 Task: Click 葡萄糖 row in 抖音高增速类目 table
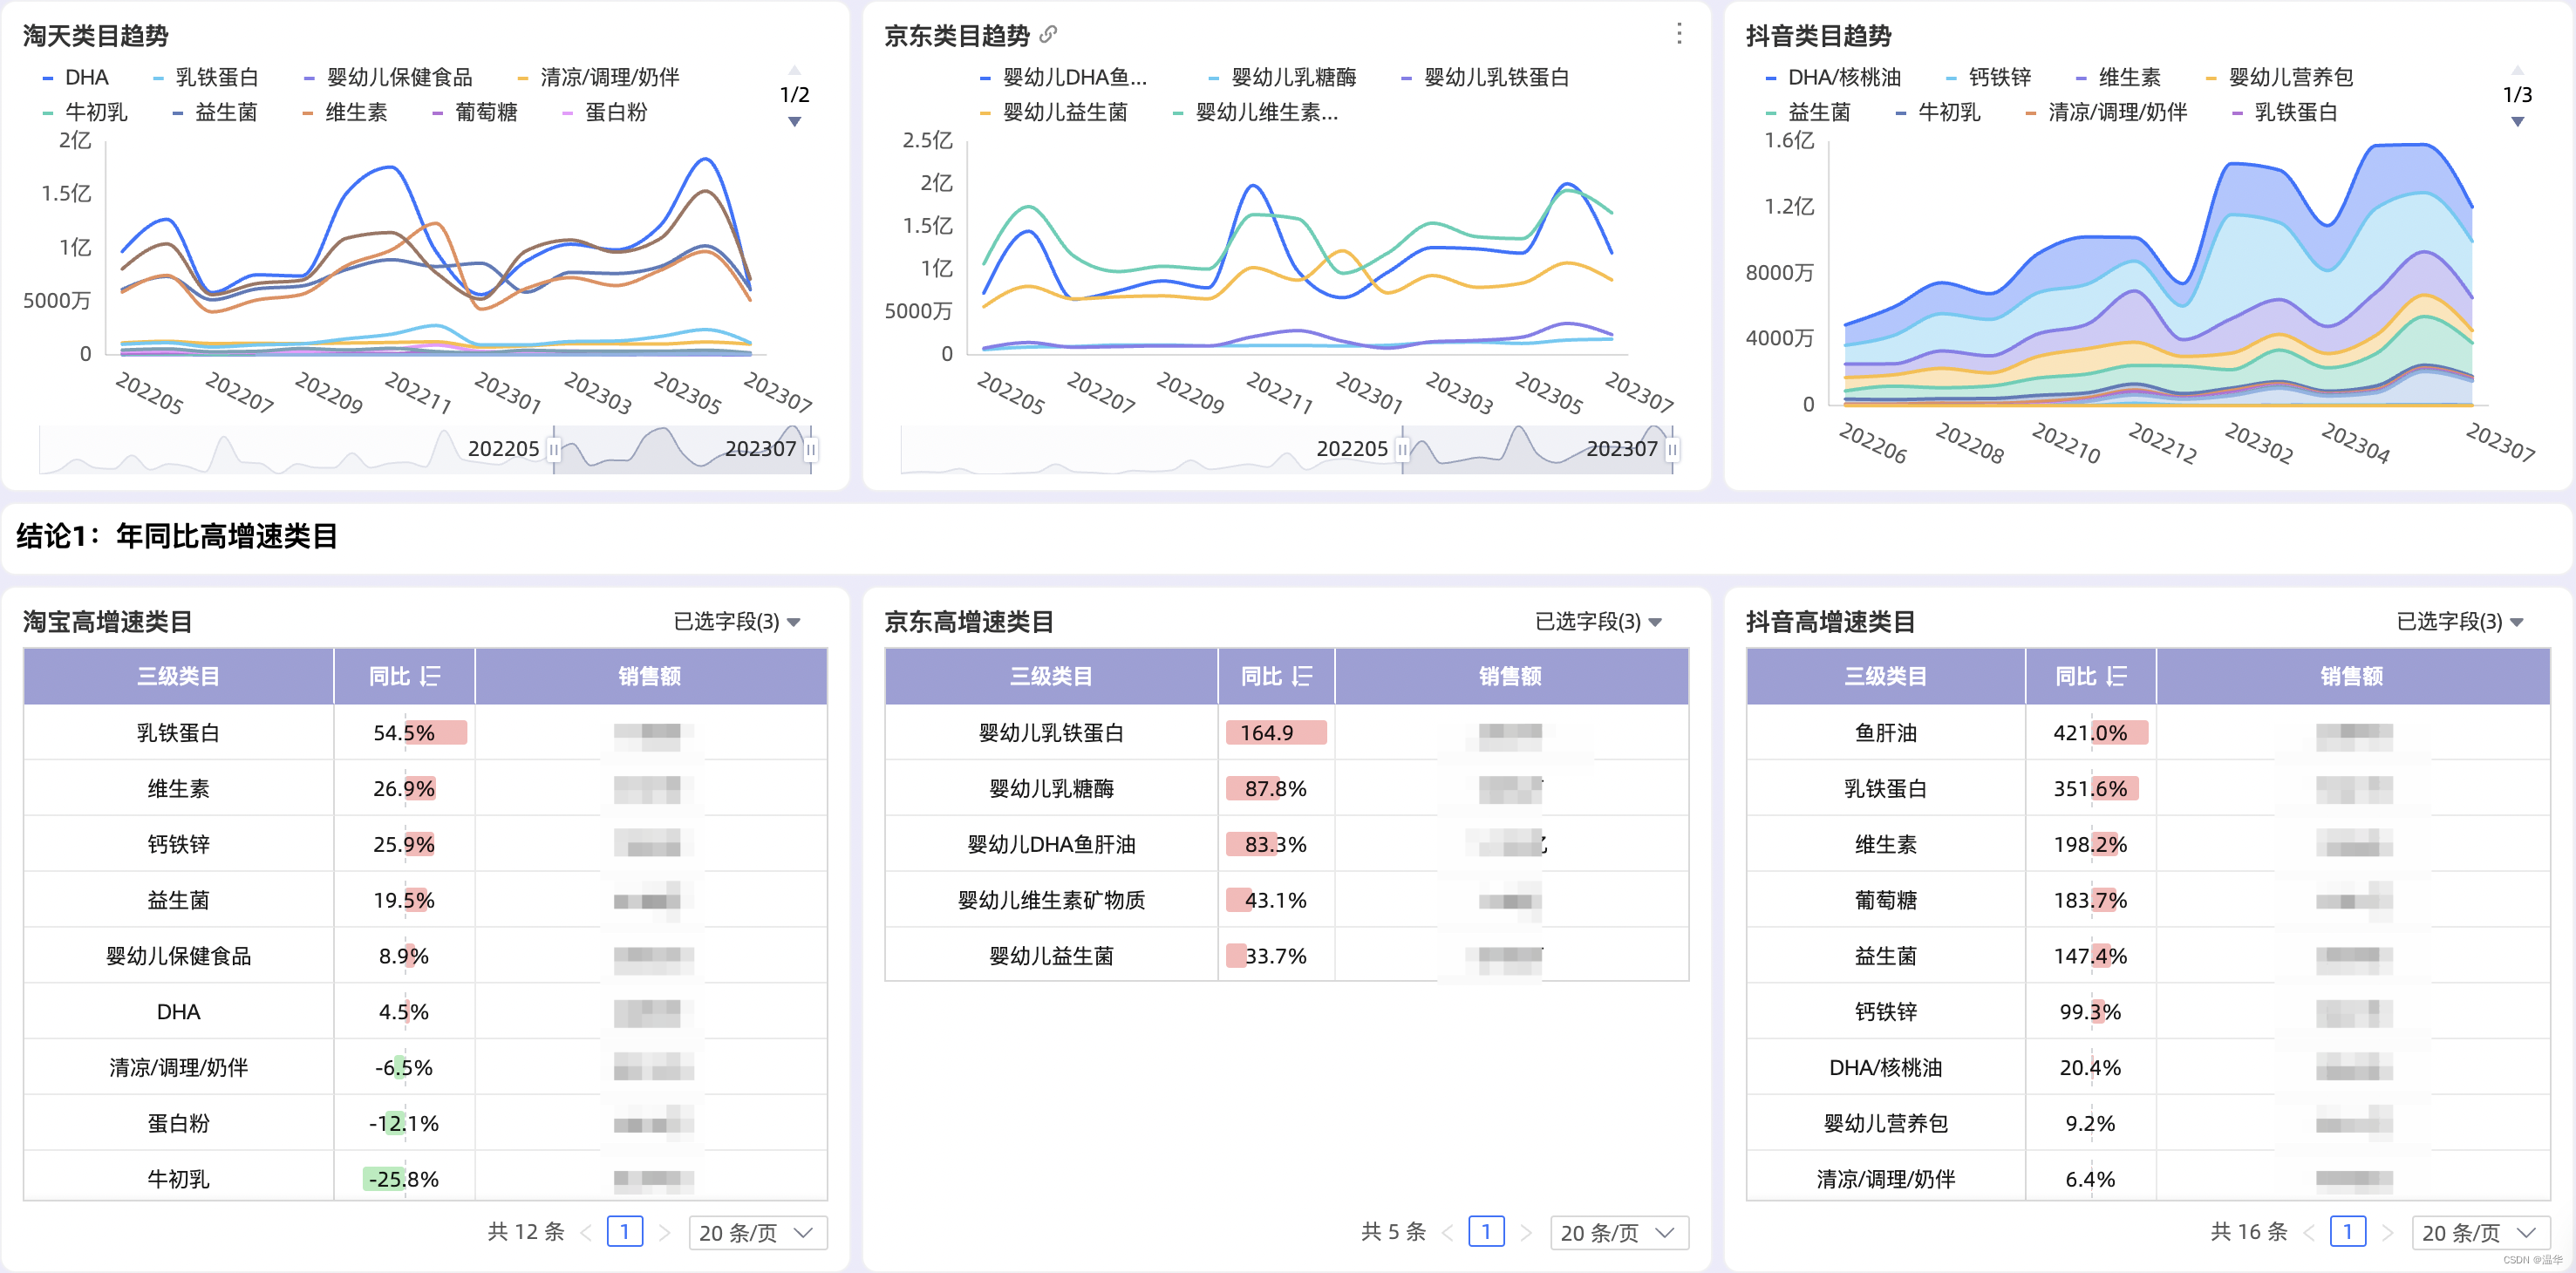(x=2148, y=900)
